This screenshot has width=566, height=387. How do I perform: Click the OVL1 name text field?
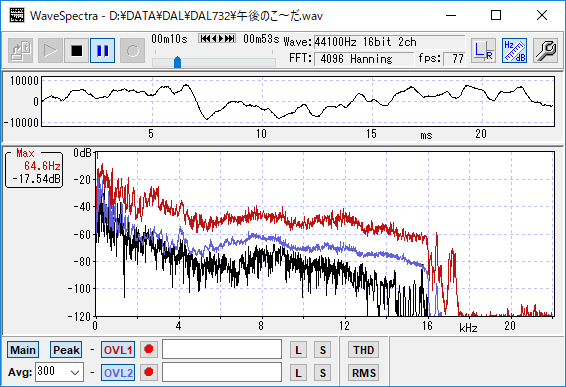[222, 349]
